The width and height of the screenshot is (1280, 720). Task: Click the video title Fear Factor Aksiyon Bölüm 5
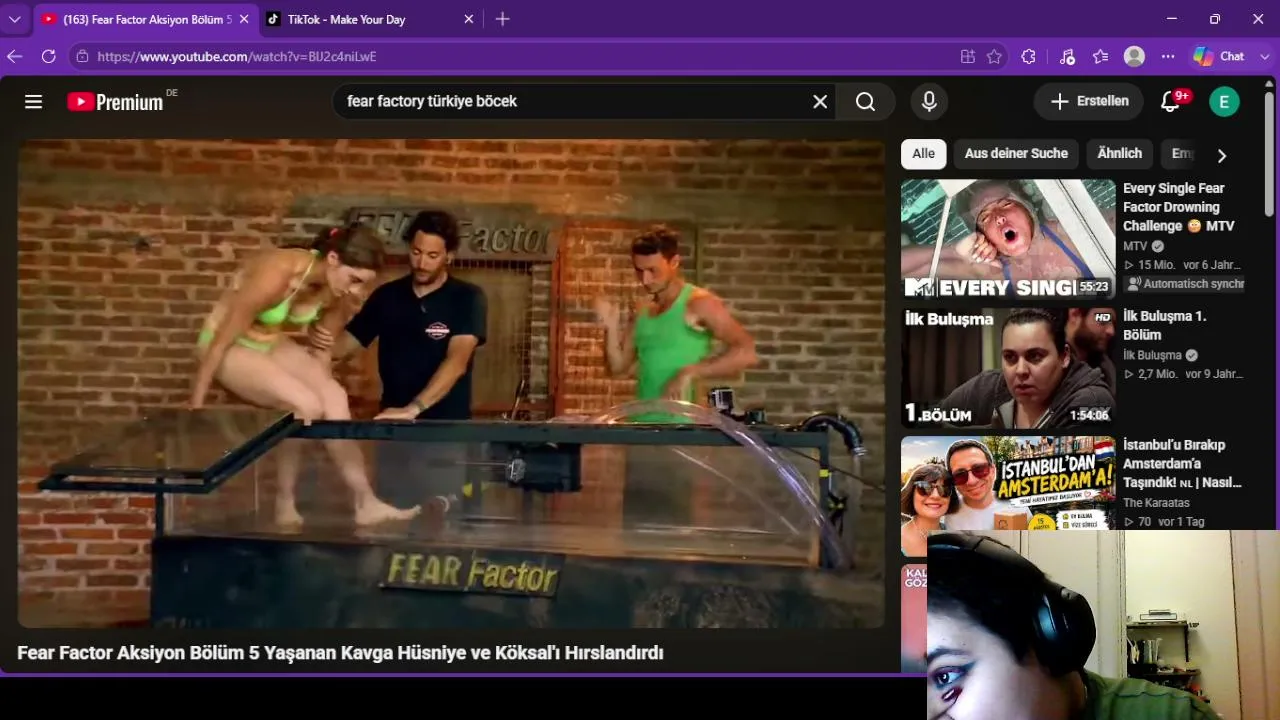340,653
